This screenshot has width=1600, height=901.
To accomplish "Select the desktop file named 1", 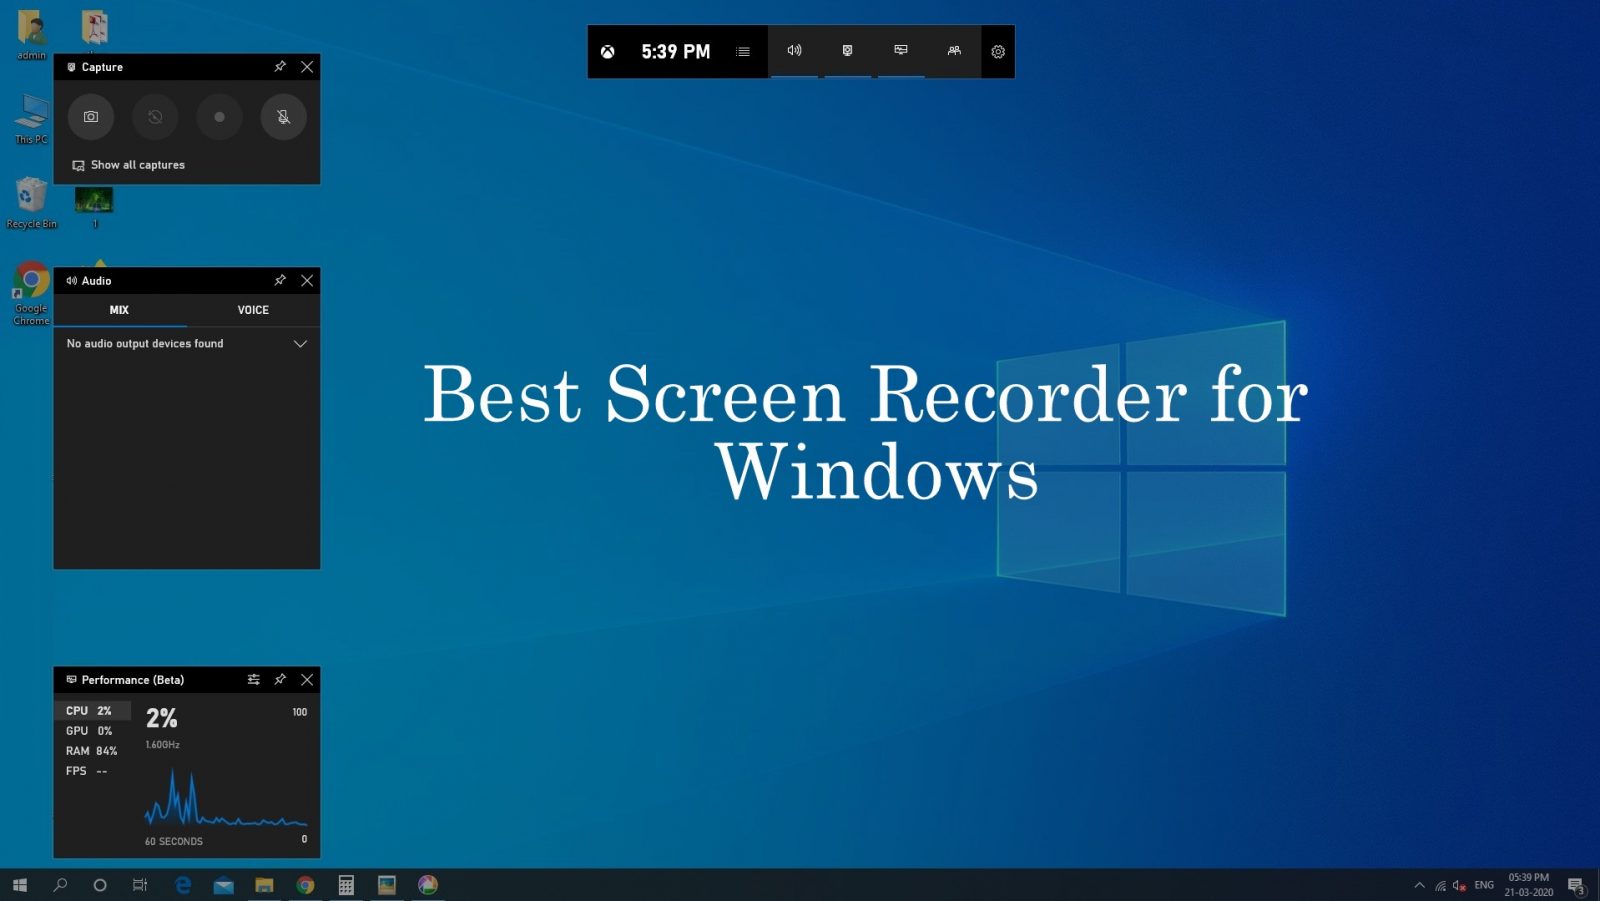I will 95,207.
